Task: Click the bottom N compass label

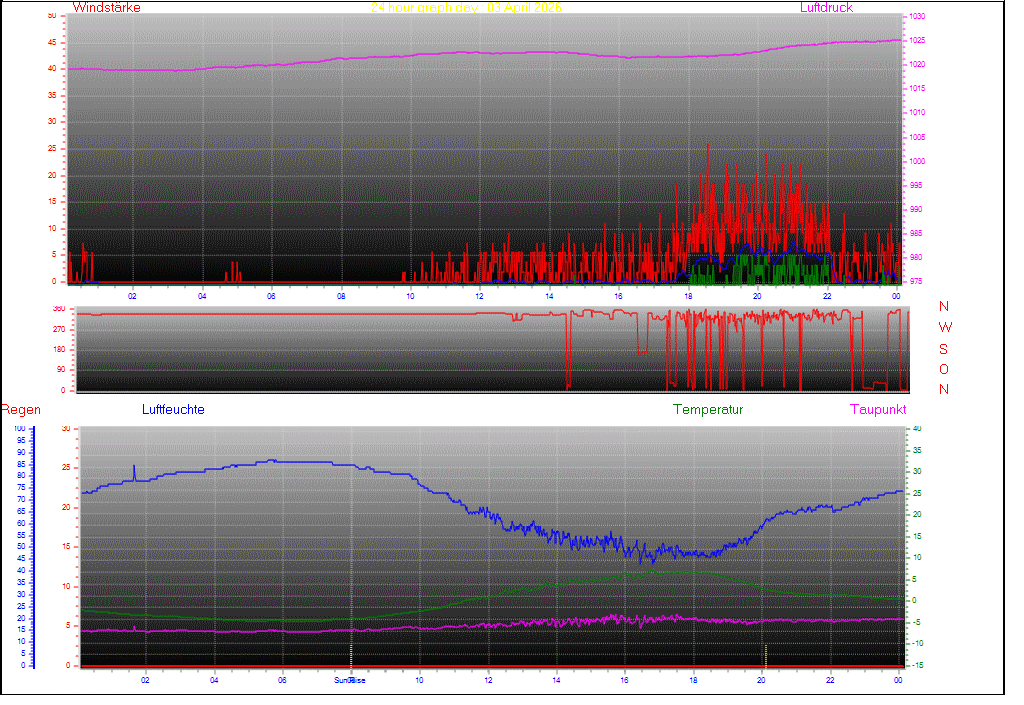Action: click(x=944, y=390)
